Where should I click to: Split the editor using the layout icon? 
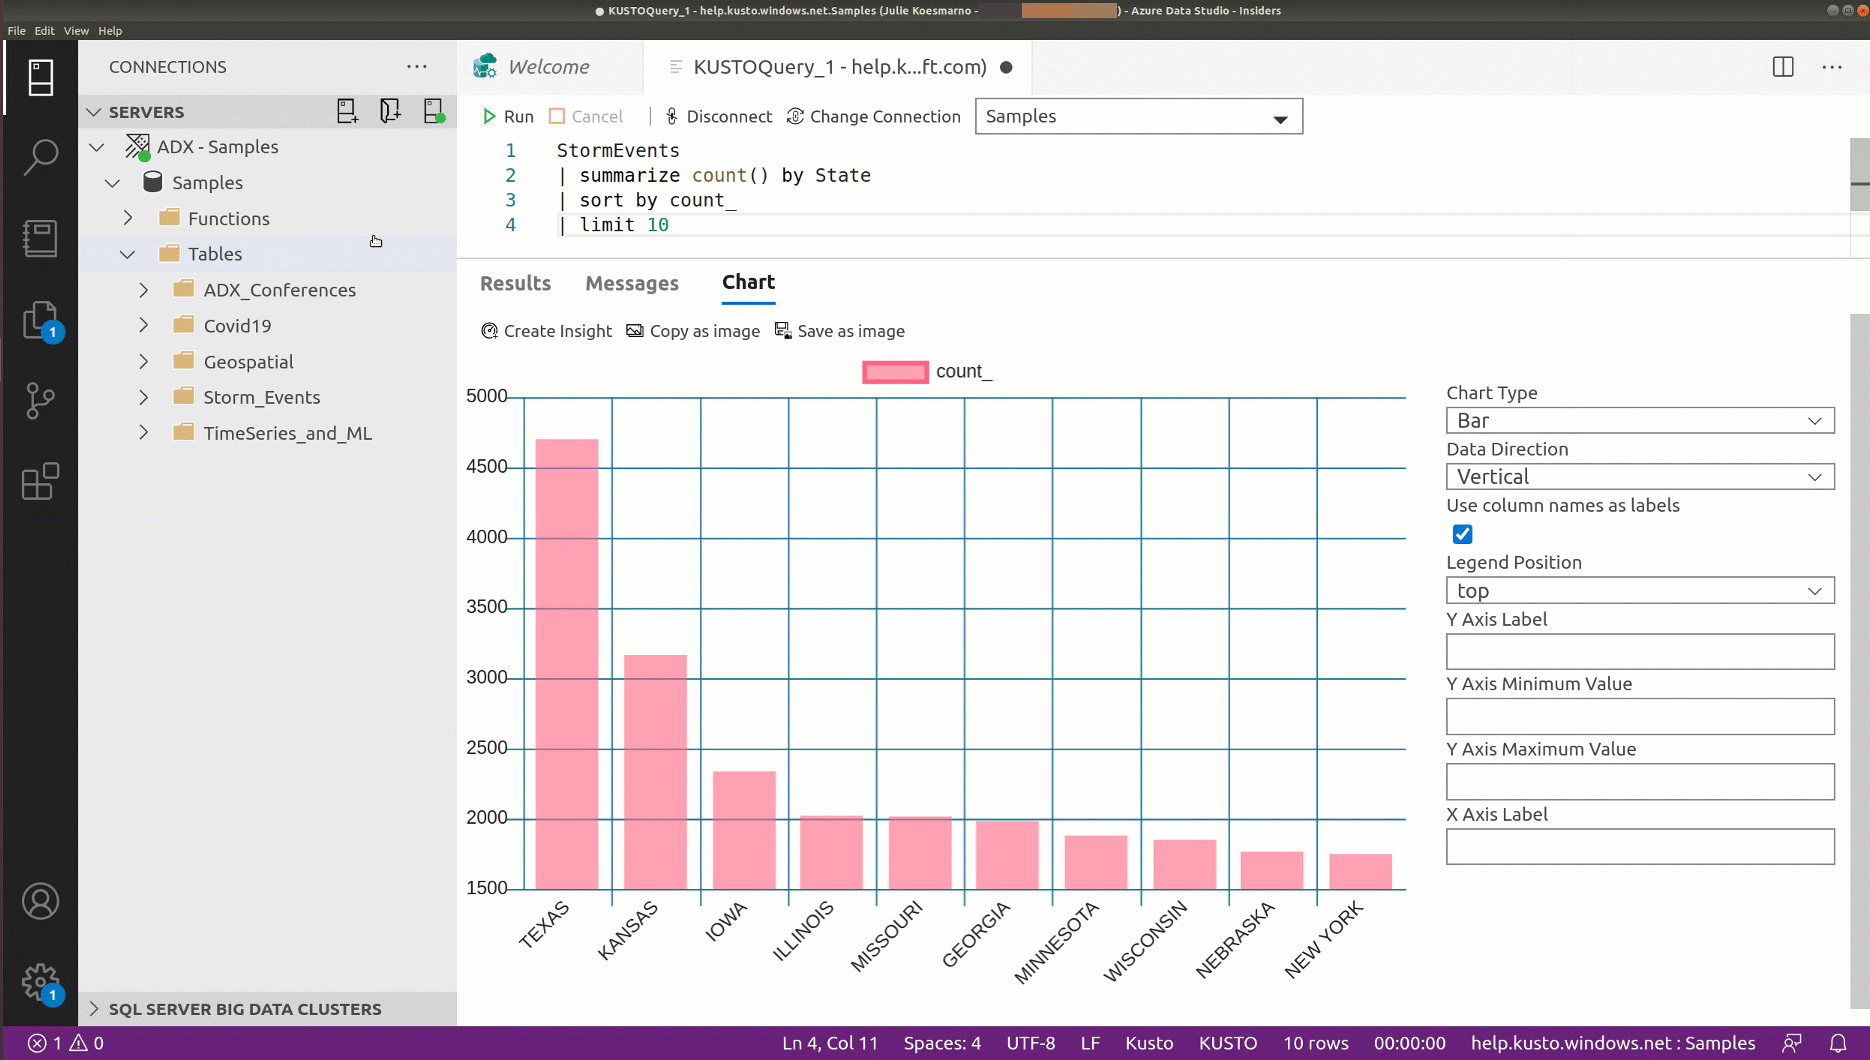1782,66
